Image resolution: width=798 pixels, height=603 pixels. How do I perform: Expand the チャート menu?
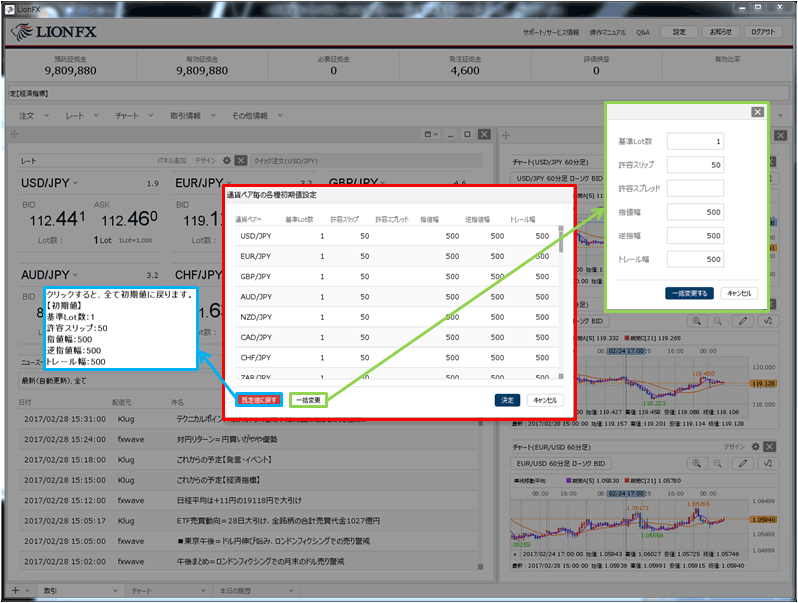click(x=134, y=116)
